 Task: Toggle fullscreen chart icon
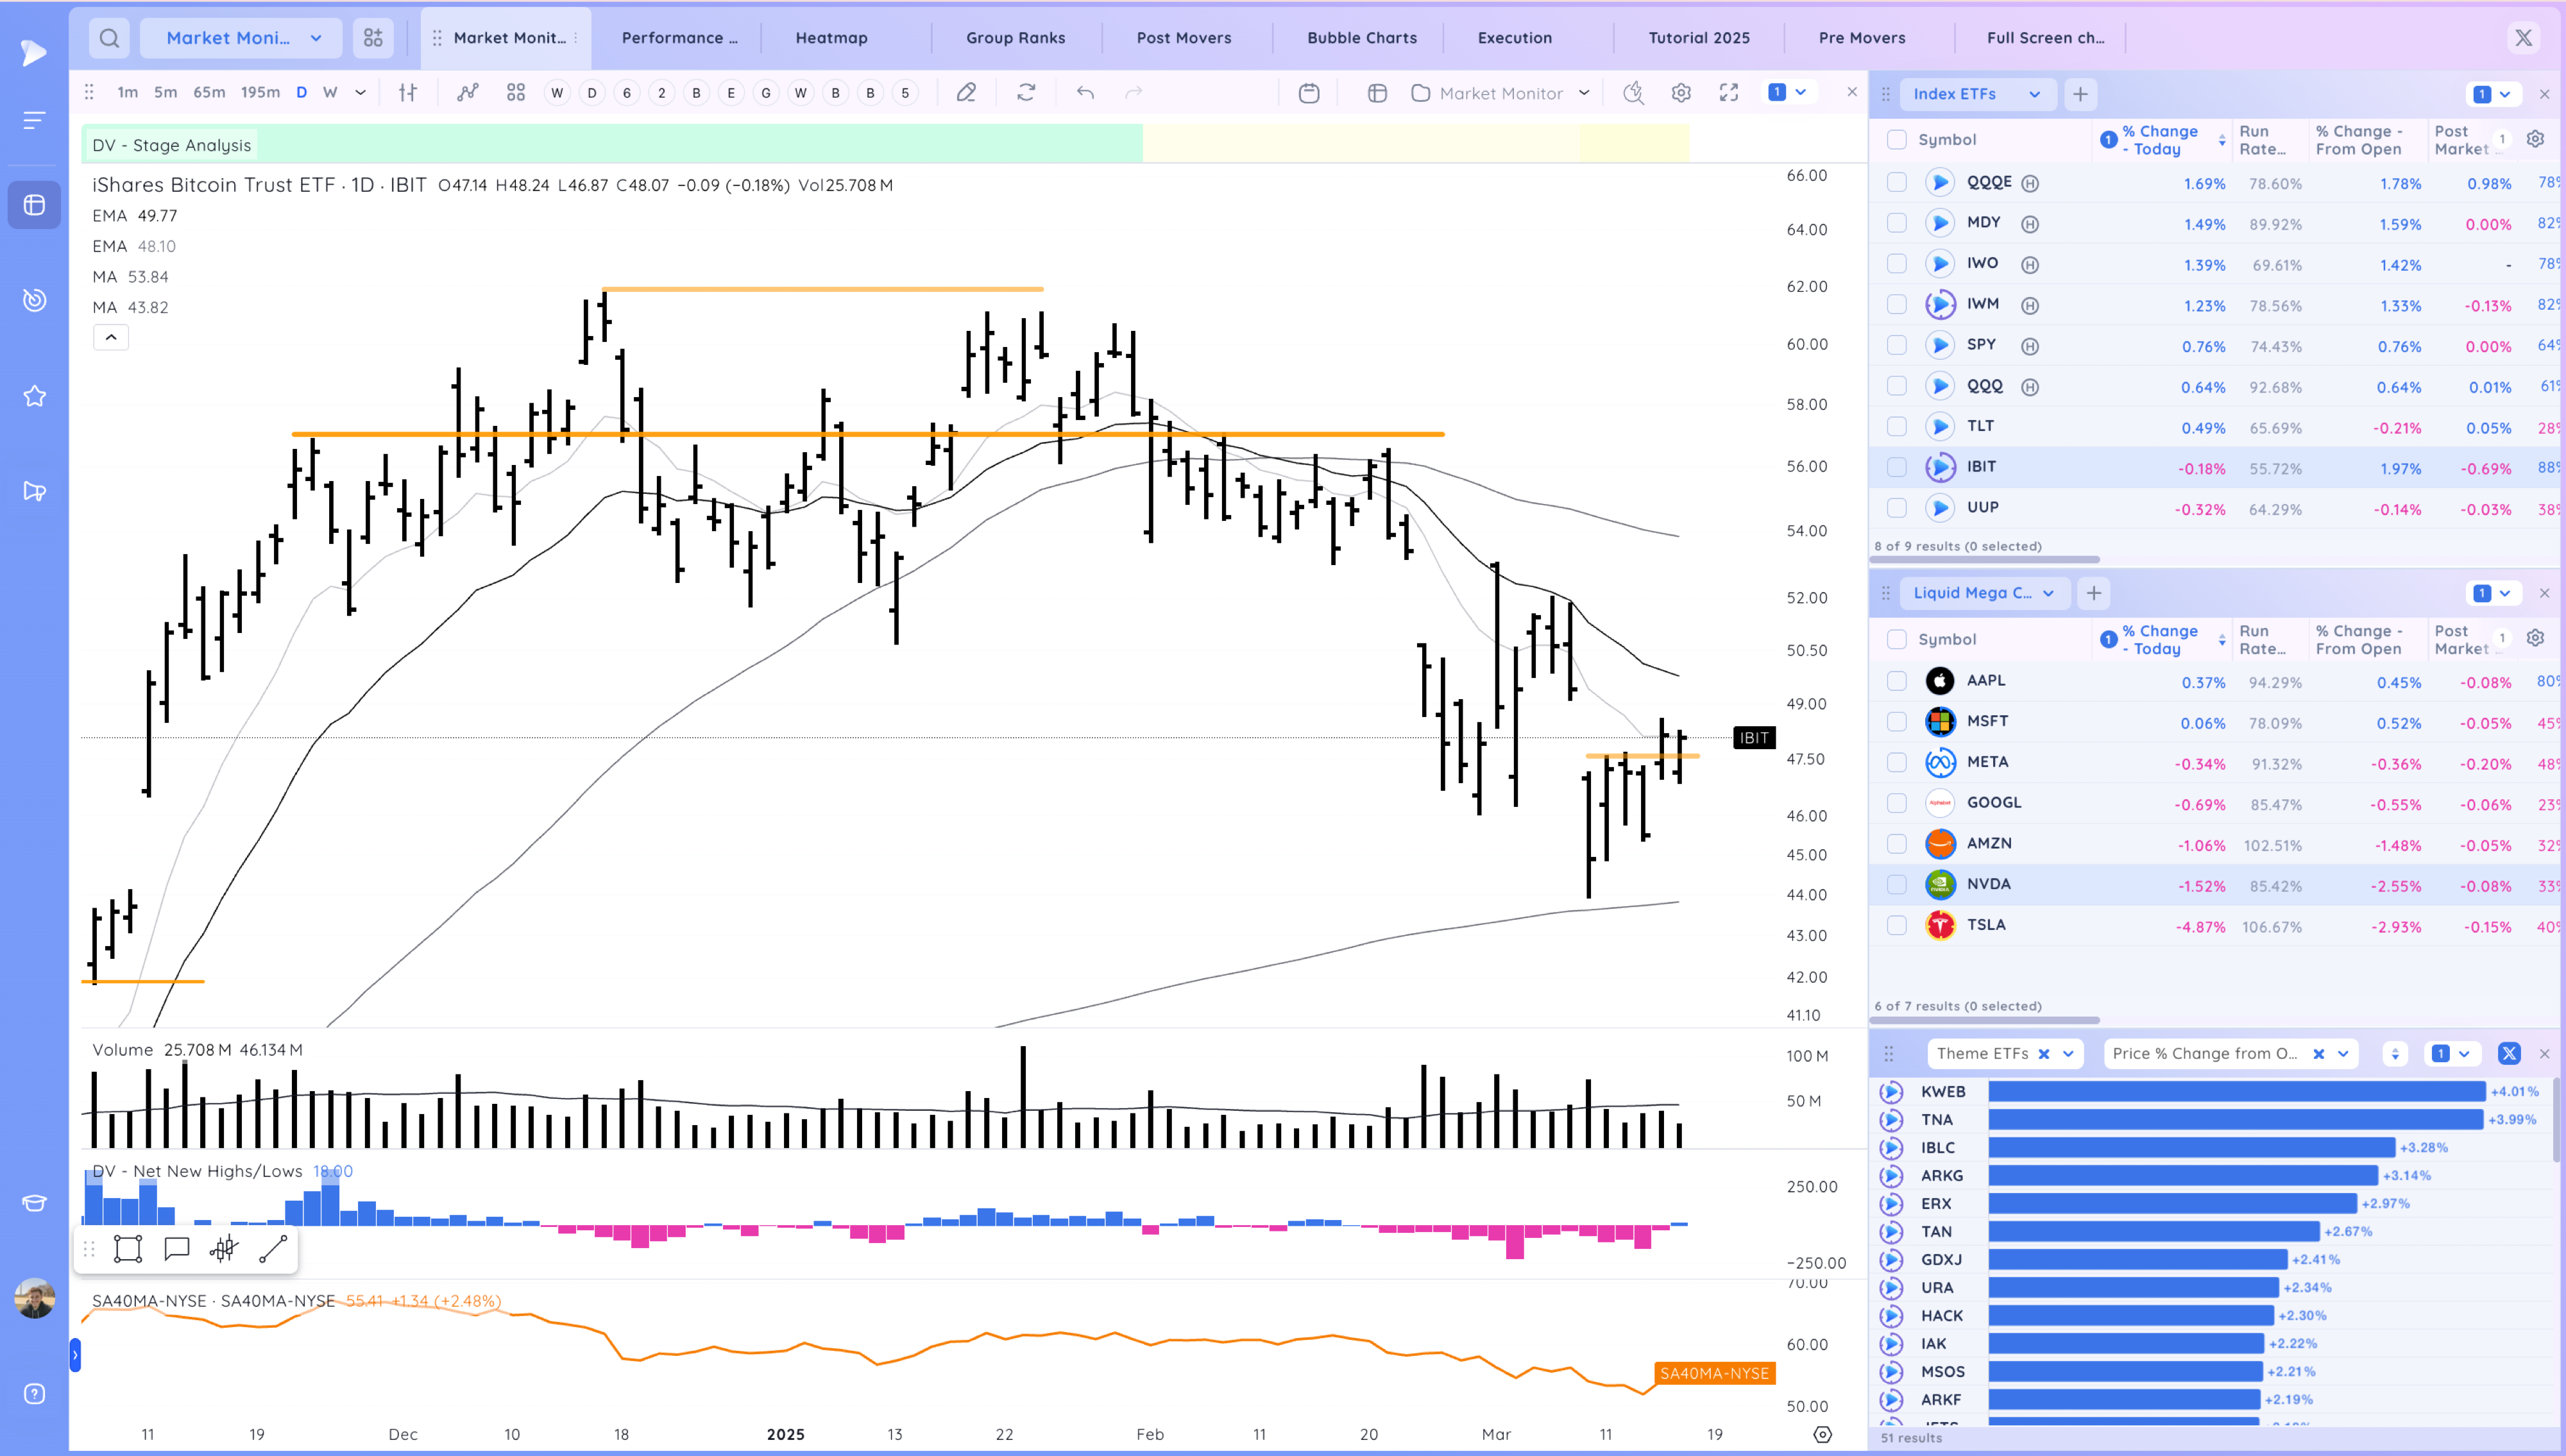[1729, 93]
